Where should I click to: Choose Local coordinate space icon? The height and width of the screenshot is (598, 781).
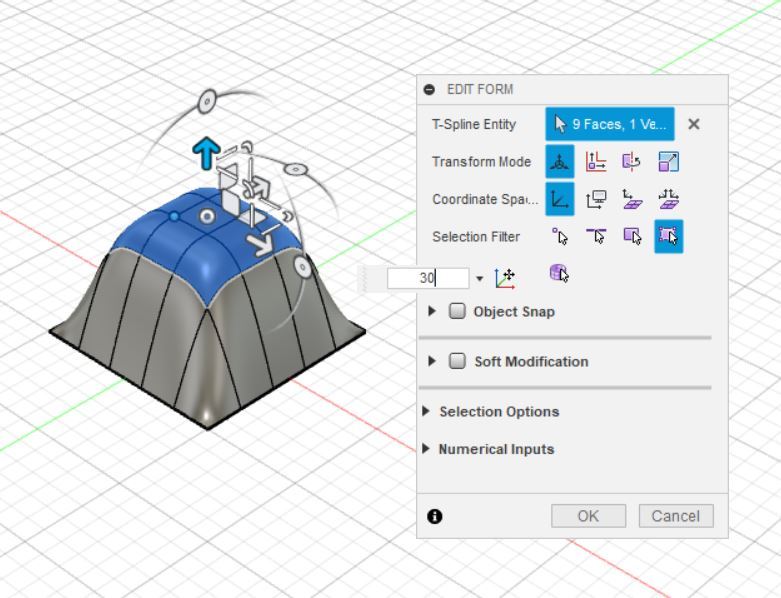[x=632, y=199]
